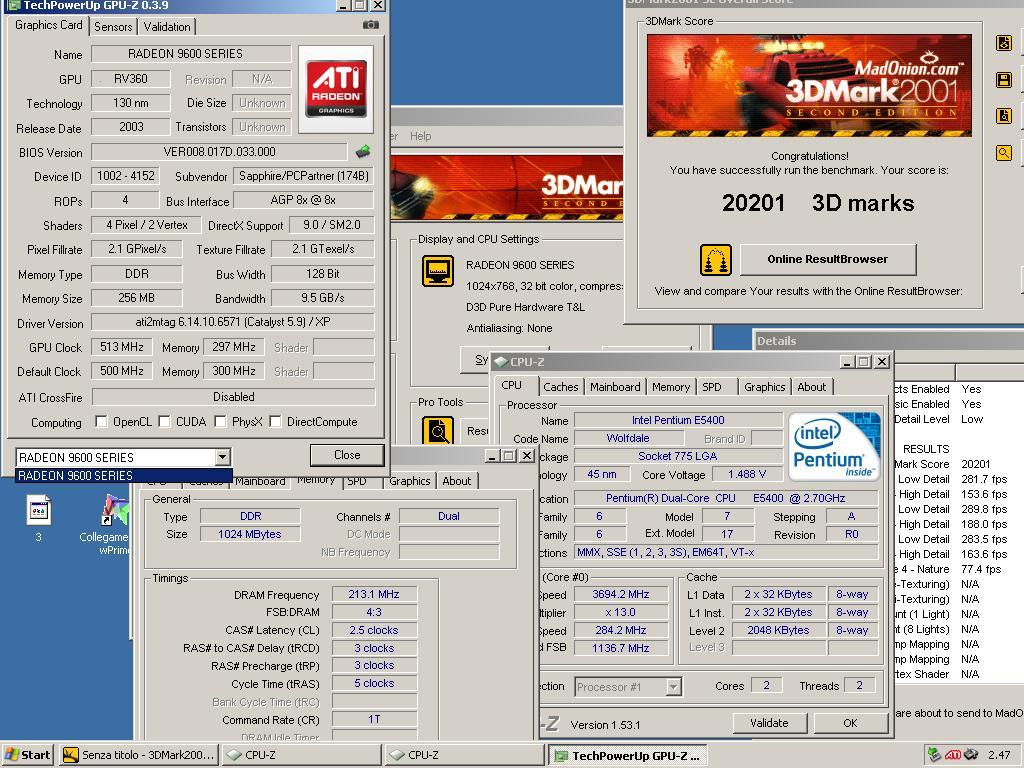This screenshot has width=1024, height=768.
Task: Click the ATI tray icon in the system tray
Action: coord(953,755)
